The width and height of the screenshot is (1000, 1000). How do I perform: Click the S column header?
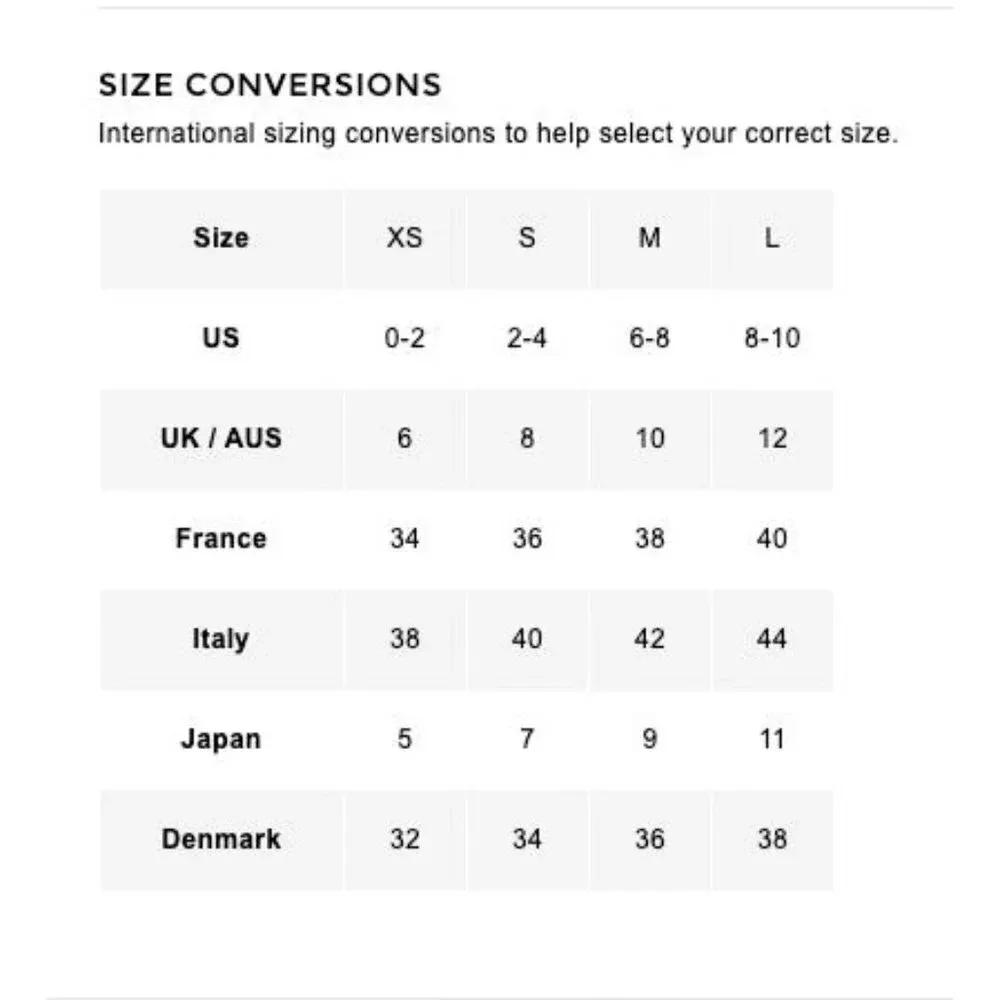click(x=527, y=238)
